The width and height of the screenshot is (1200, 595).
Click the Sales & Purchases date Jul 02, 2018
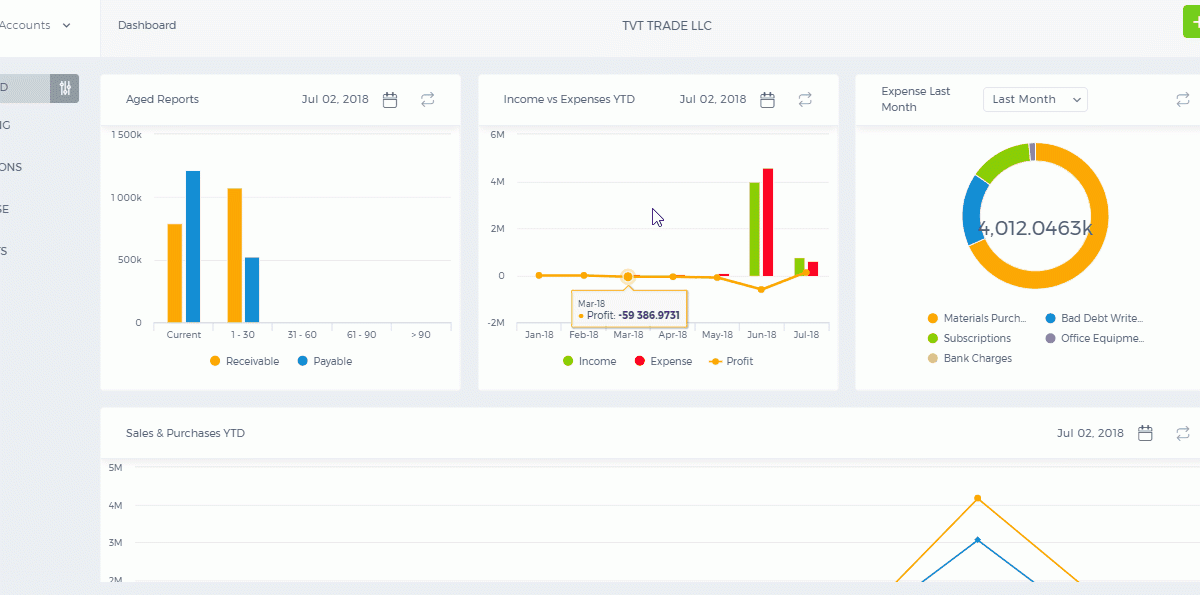[x=1091, y=433]
